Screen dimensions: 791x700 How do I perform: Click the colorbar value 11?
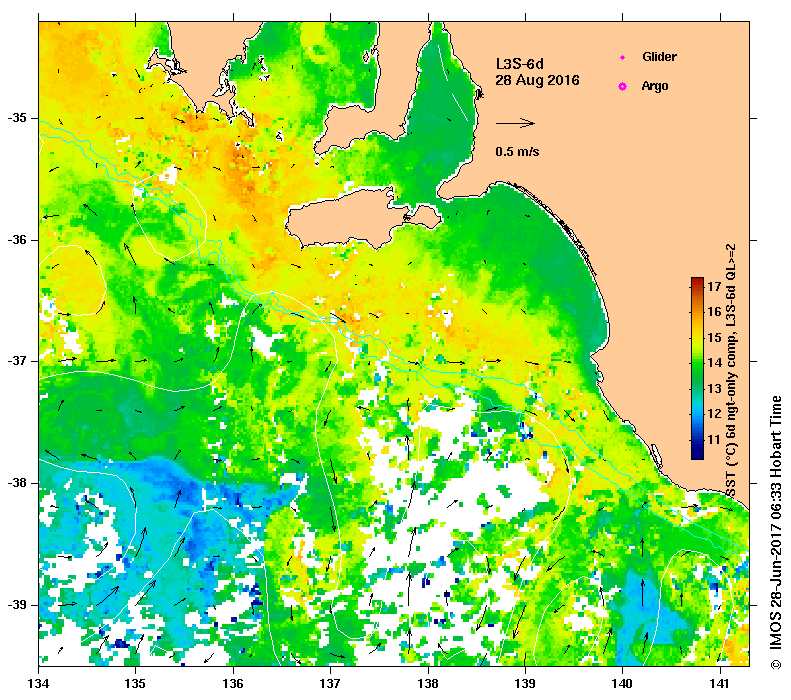coord(714,439)
